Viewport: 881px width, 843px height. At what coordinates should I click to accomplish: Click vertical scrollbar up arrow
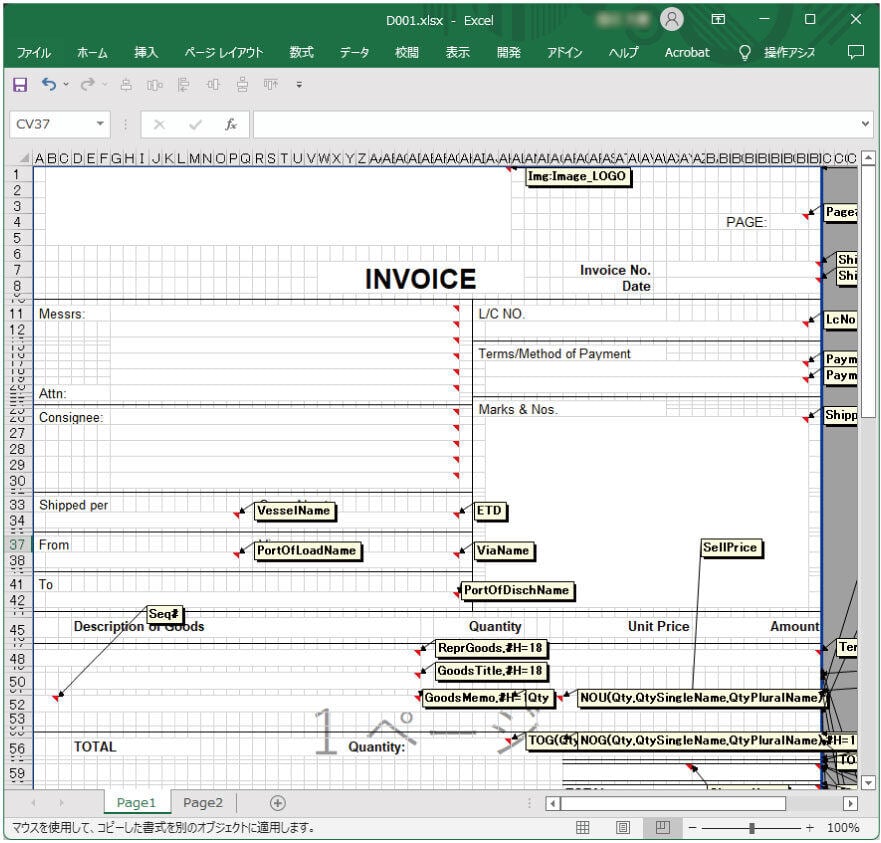click(x=868, y=158)
